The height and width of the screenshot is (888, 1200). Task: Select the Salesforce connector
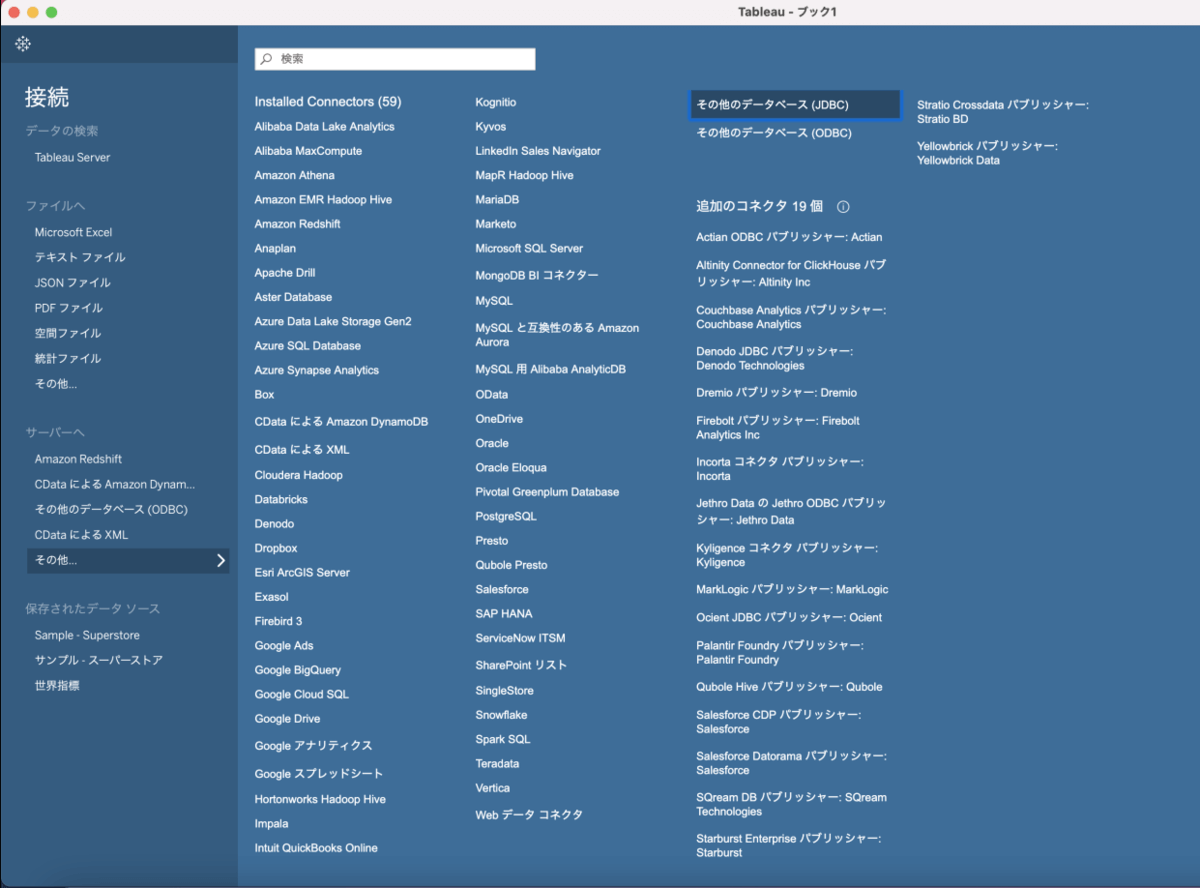[502, 589]
